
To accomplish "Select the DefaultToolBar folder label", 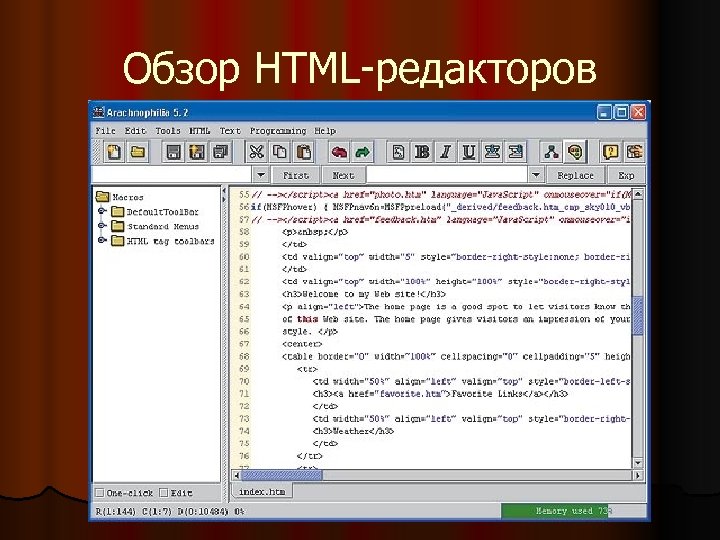I will [x=163, y=212].
